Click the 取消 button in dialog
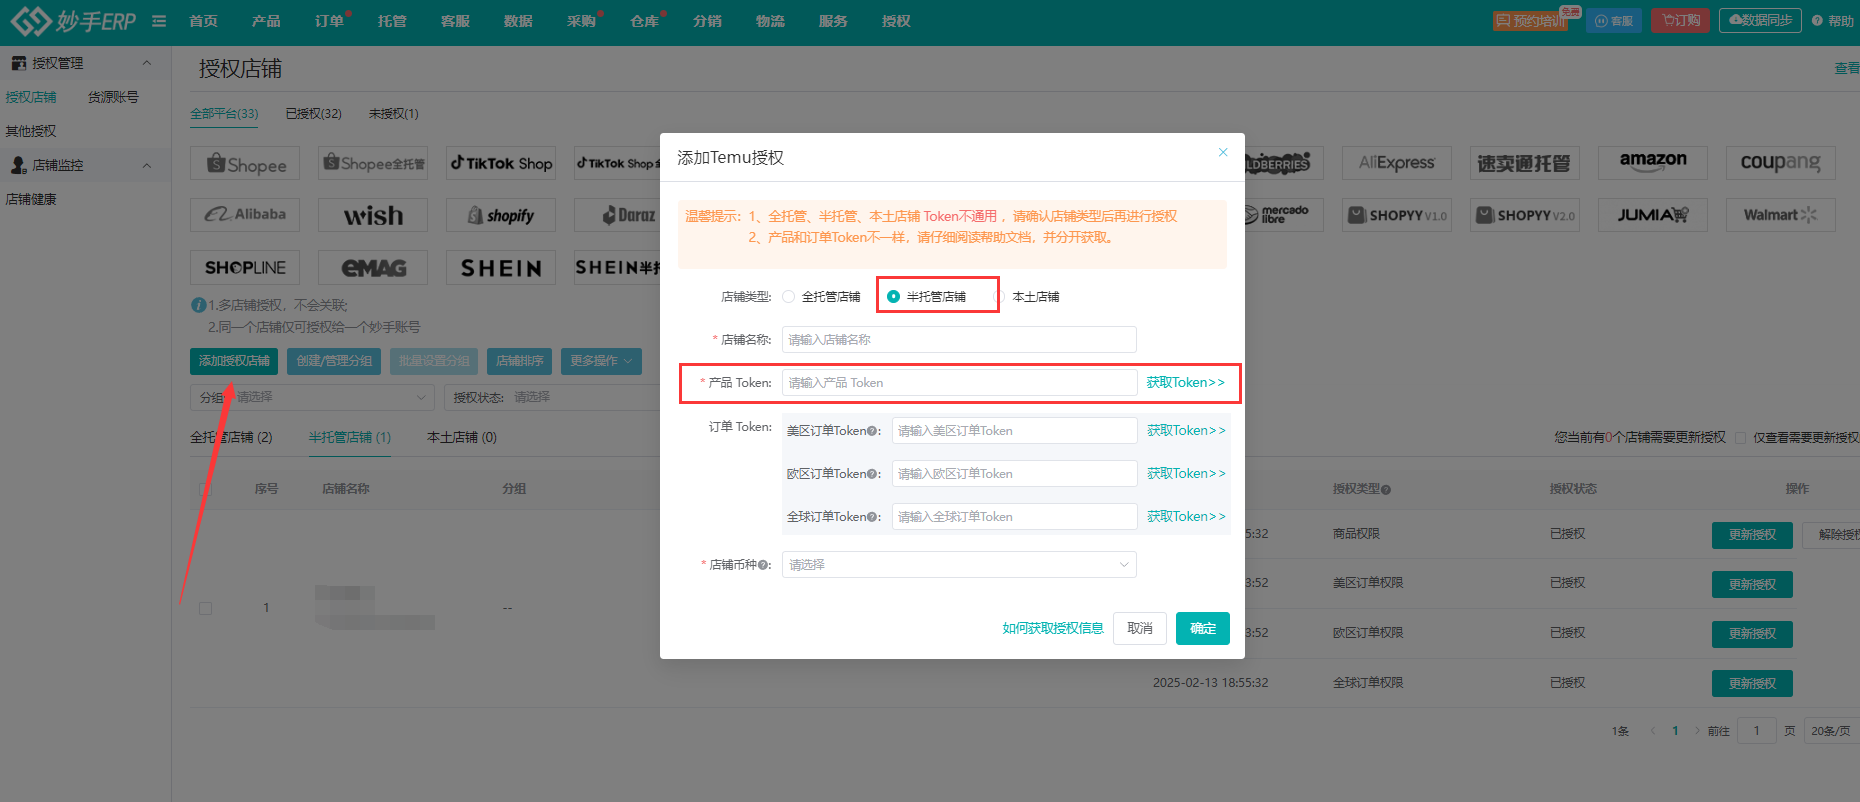 1140,628
